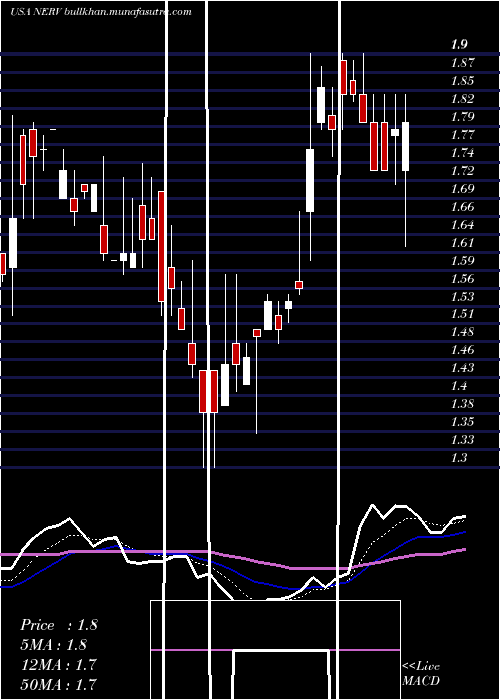This screenshot has height=700, width=500.
Task: Select the 1.56 price level label
Action: click(462, 279)
